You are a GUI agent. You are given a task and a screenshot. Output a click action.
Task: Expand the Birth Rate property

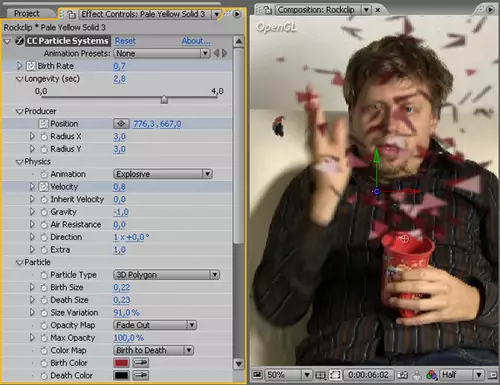point(19,66)
